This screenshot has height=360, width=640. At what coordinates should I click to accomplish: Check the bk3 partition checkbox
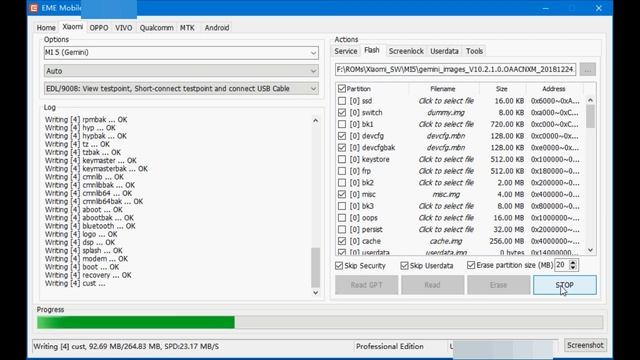pyautogui.click(x=342, y=206)
